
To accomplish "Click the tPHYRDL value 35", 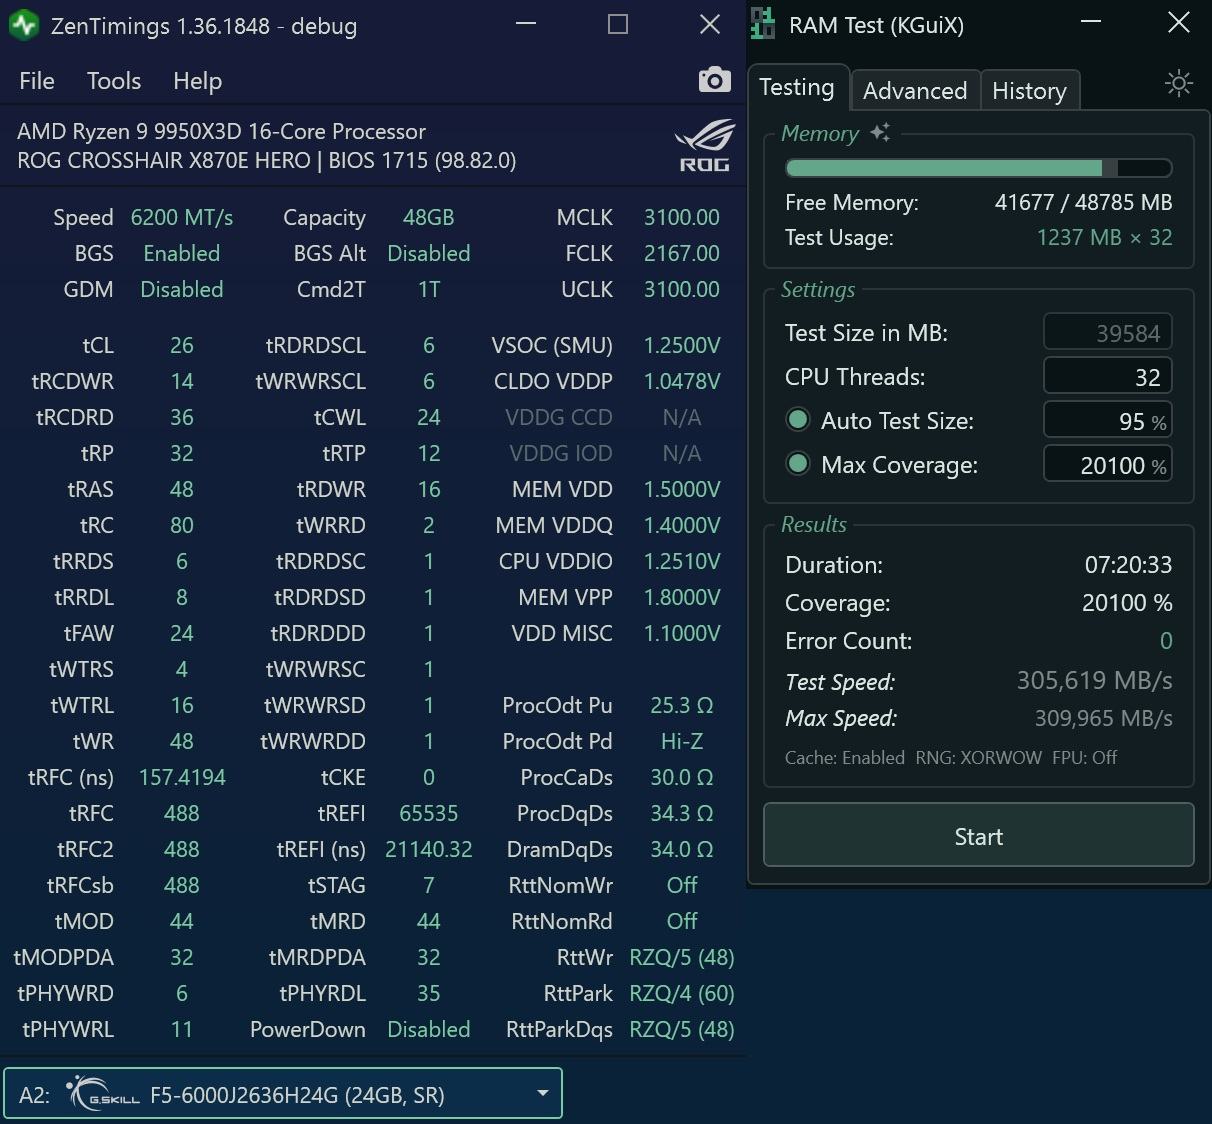I will (x=428, y=993).
